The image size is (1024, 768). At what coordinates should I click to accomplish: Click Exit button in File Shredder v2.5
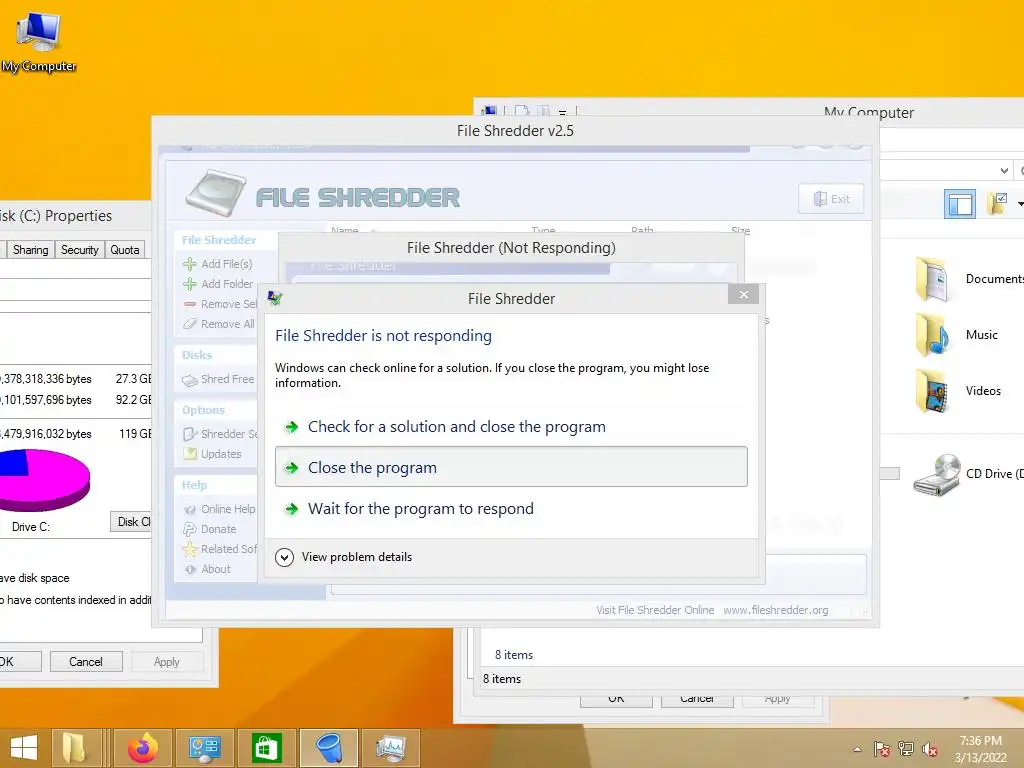[831, 199]
